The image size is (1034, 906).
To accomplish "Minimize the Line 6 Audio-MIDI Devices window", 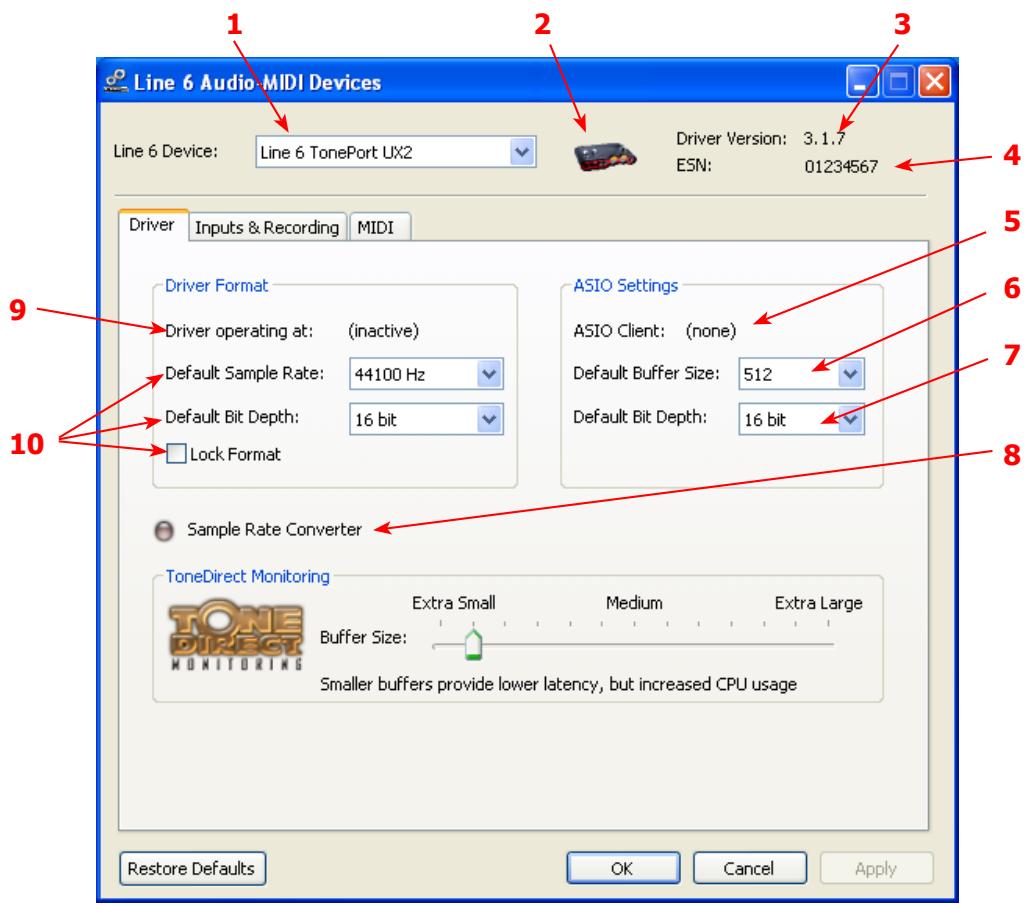I will (x=862, y=82).
